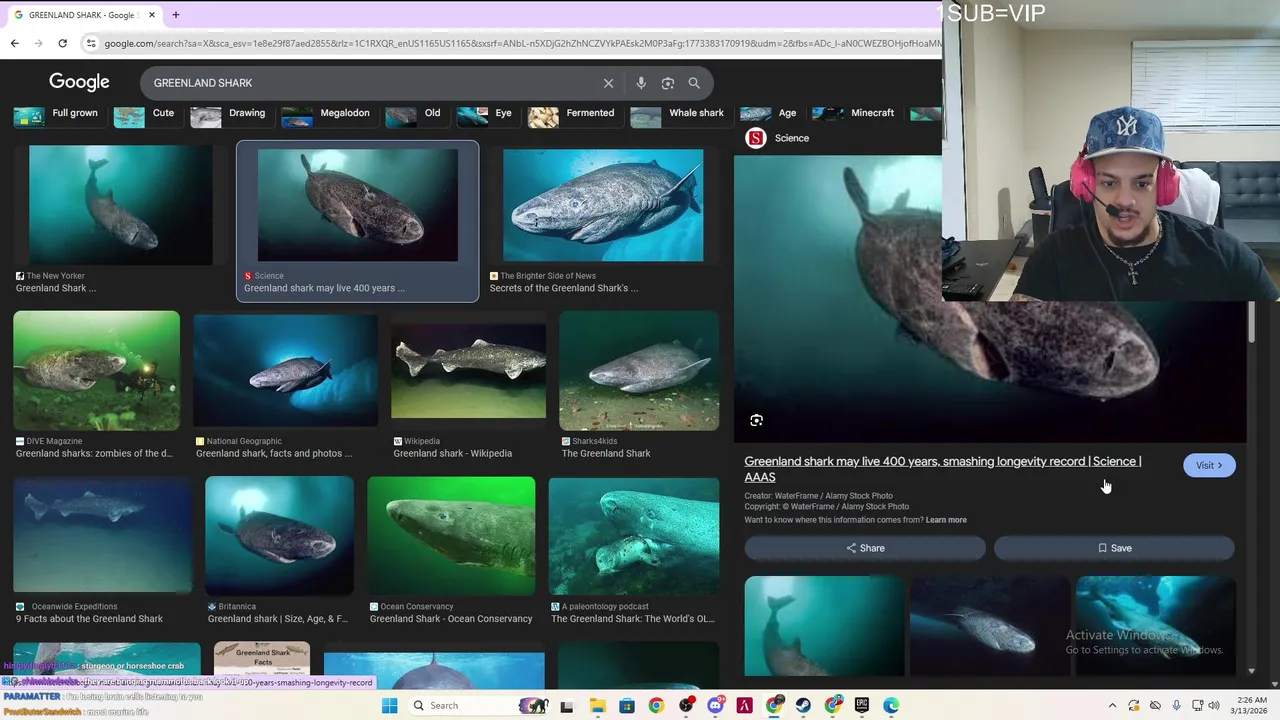Open Microsoft Edge from the taskbar
Viewport: 1280px width, 720px height.
tap(891, 705)
